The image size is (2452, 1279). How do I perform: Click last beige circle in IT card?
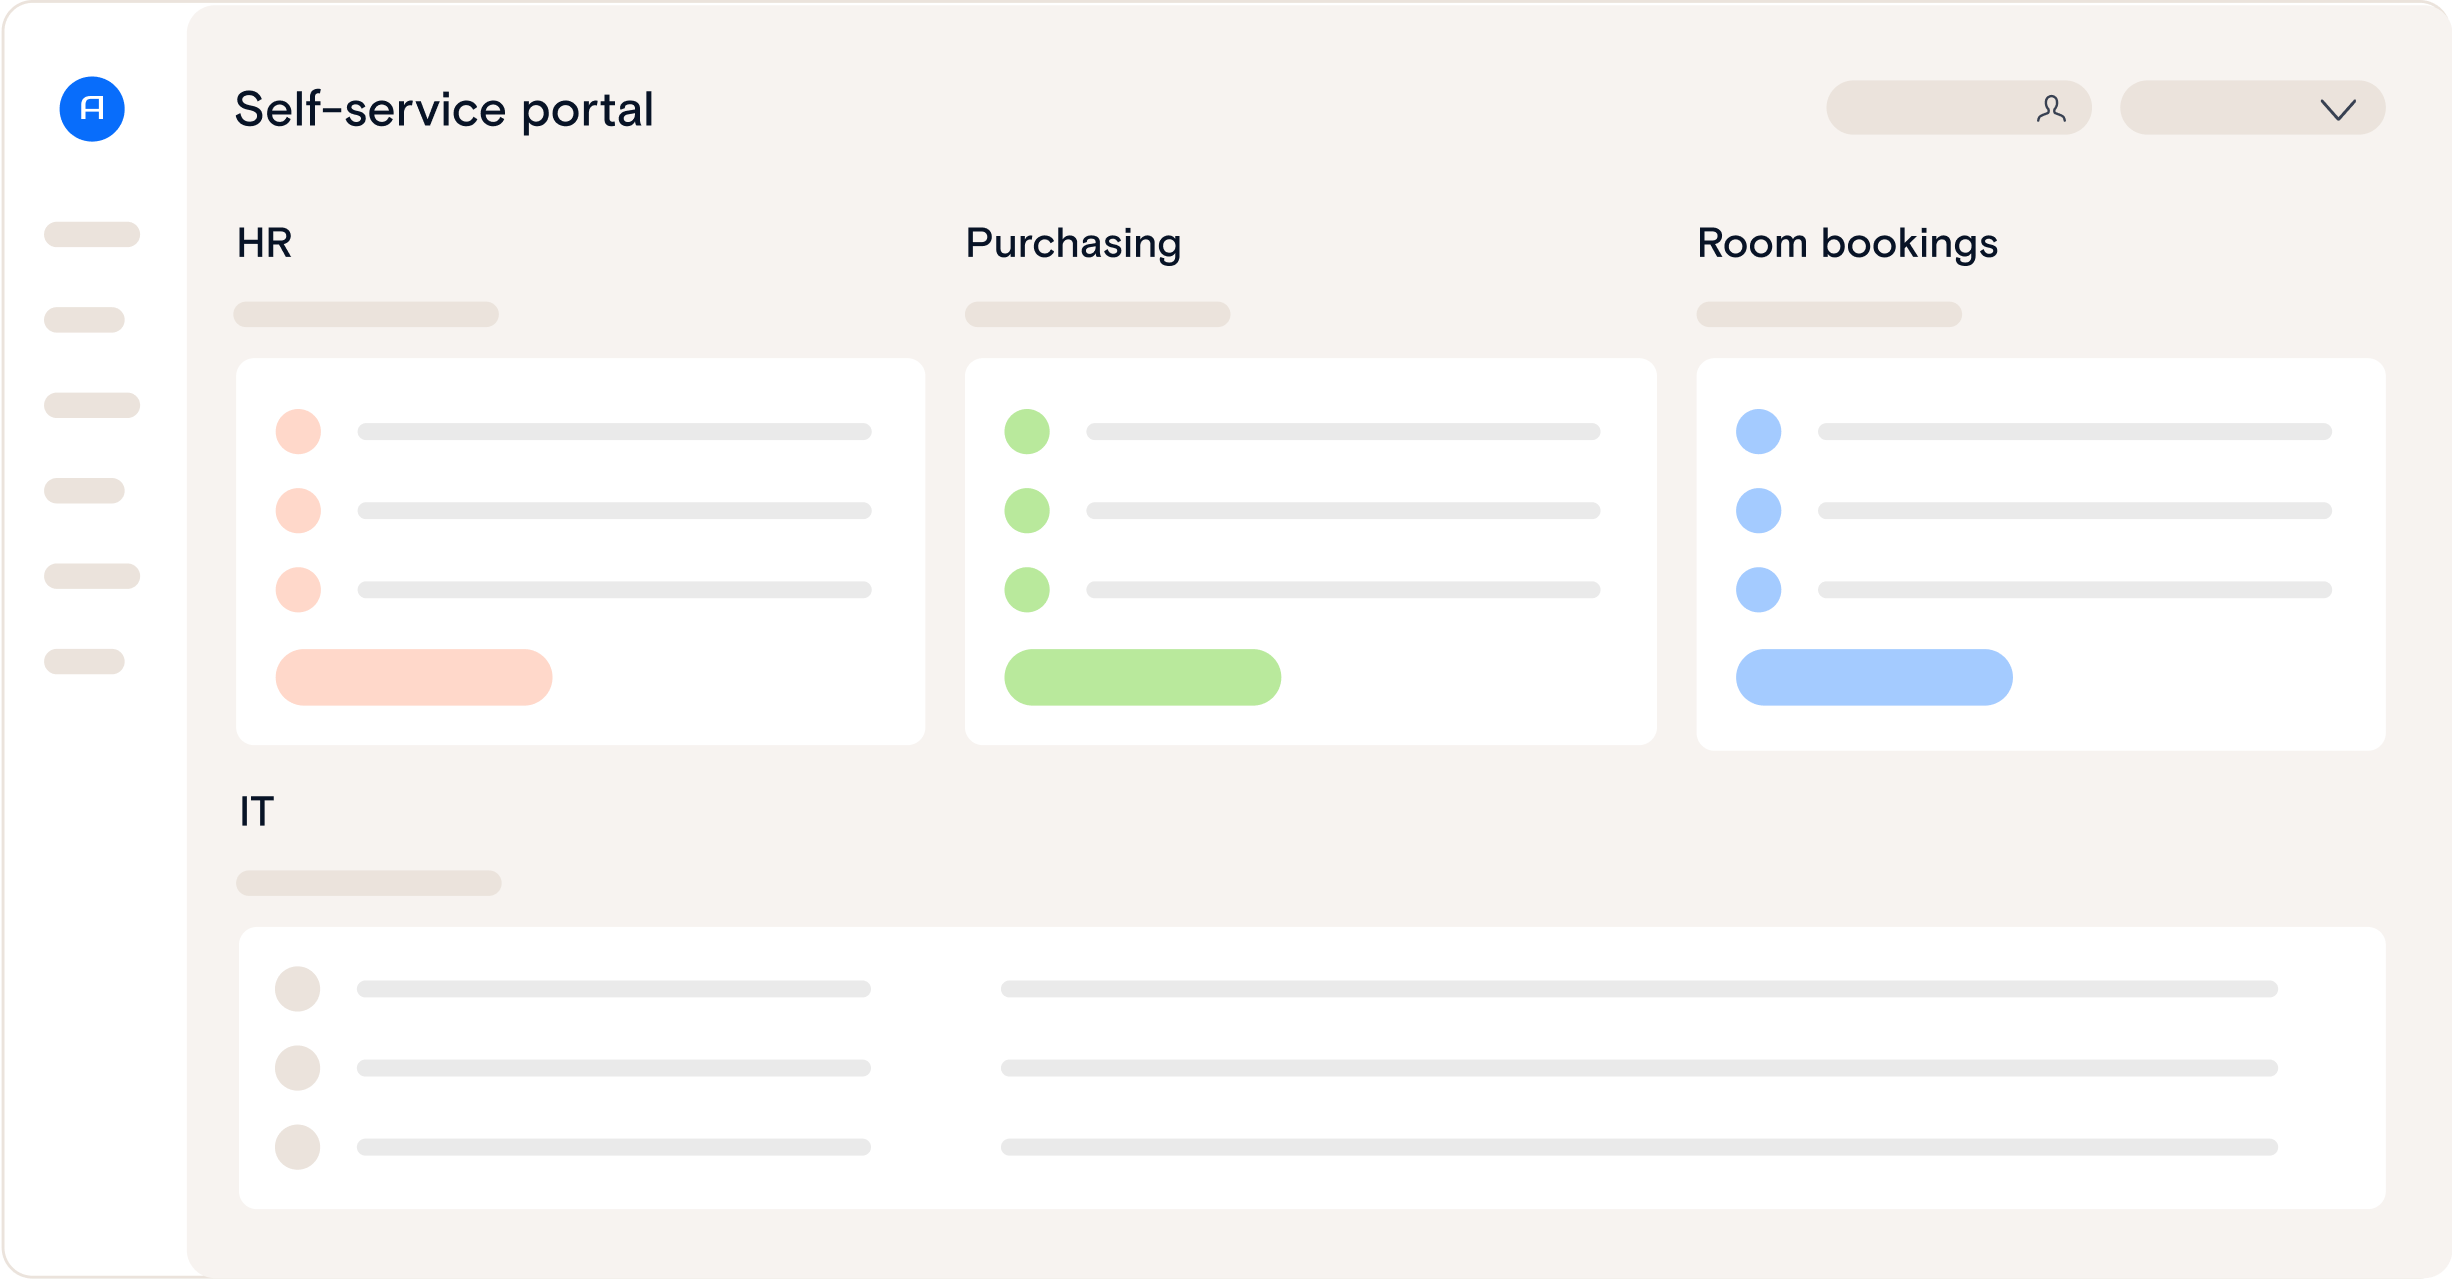(298, 1147)
